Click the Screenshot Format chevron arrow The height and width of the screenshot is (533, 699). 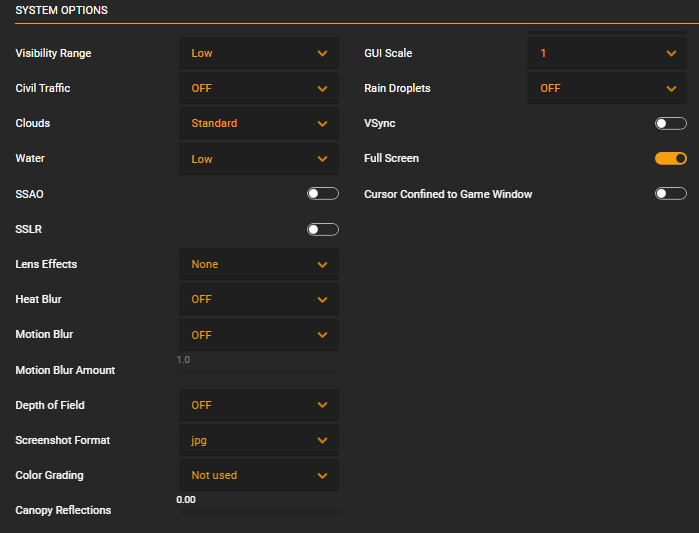(x=322, y=440)
